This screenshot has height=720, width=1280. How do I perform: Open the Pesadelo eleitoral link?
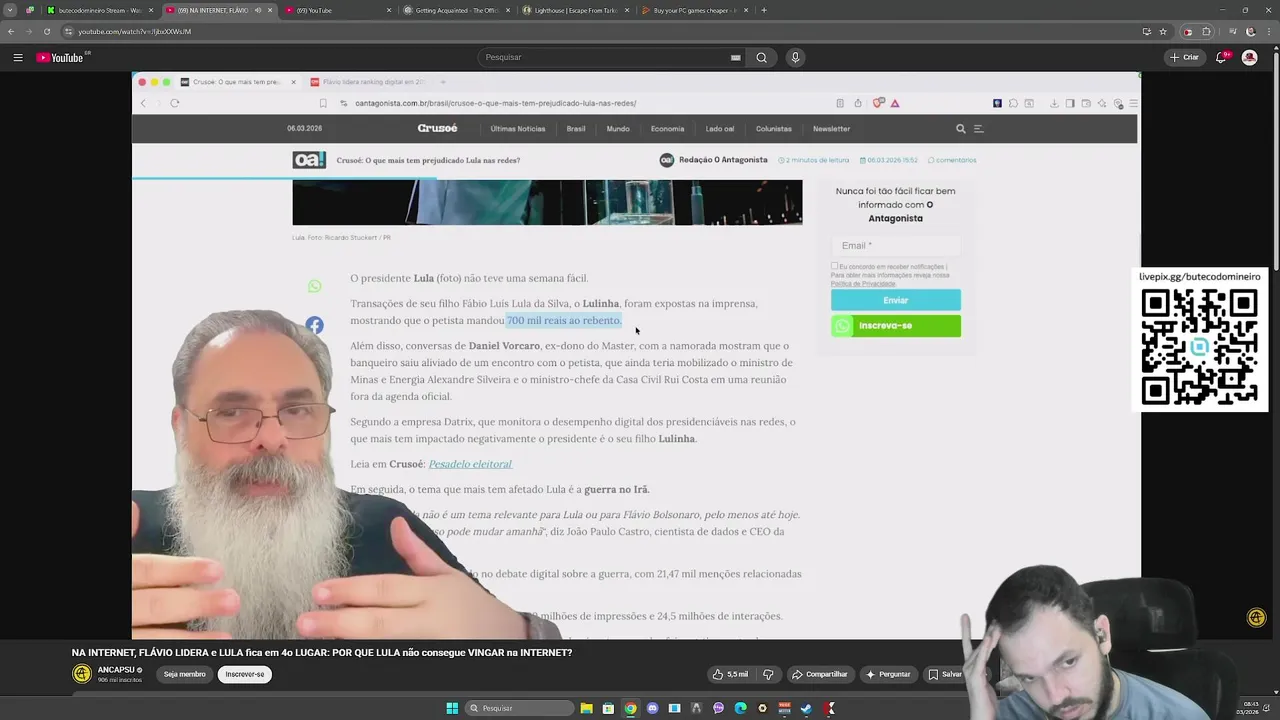[470, 464]
